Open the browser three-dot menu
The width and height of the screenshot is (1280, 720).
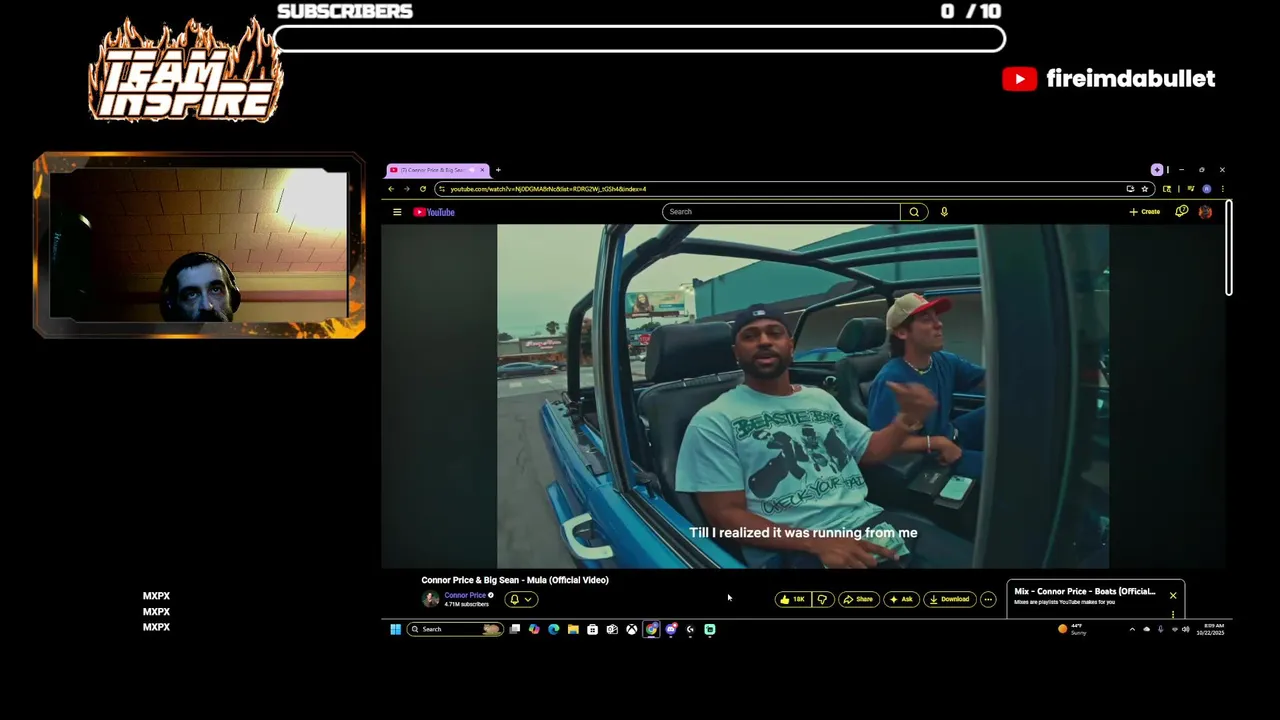click(x=1222, y=189)
